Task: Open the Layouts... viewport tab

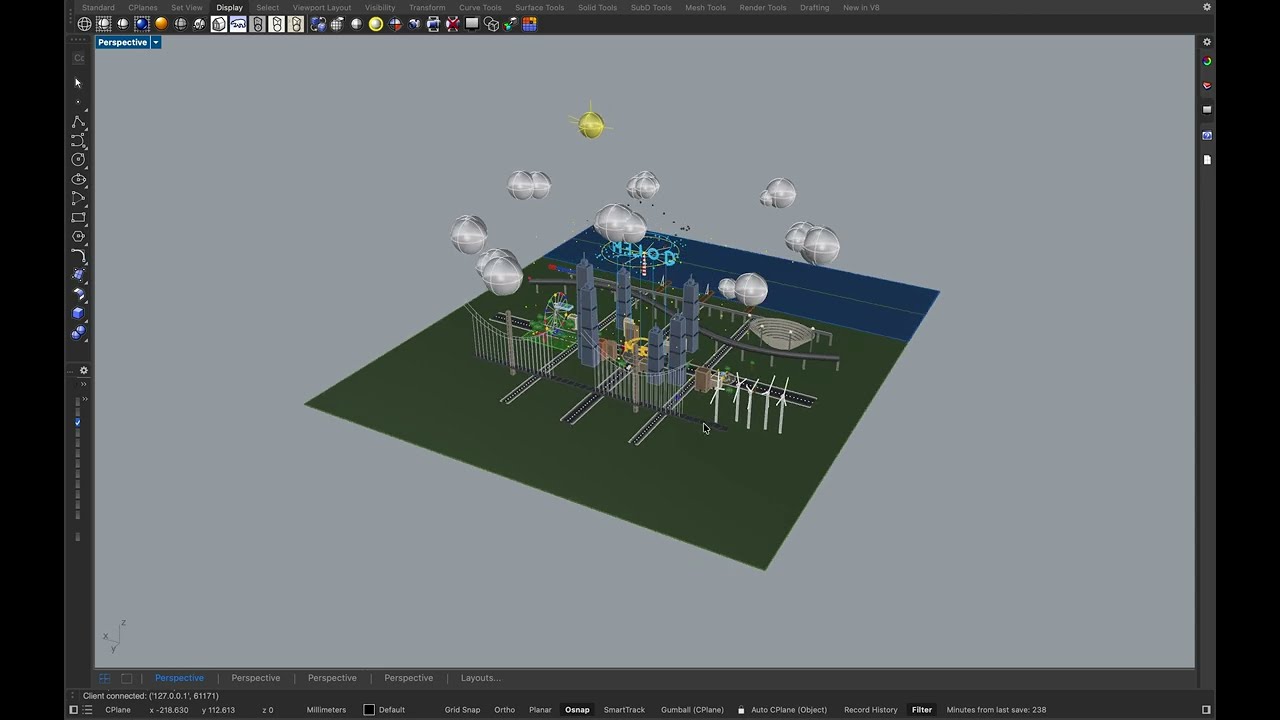Action: [x=480, y=678]
